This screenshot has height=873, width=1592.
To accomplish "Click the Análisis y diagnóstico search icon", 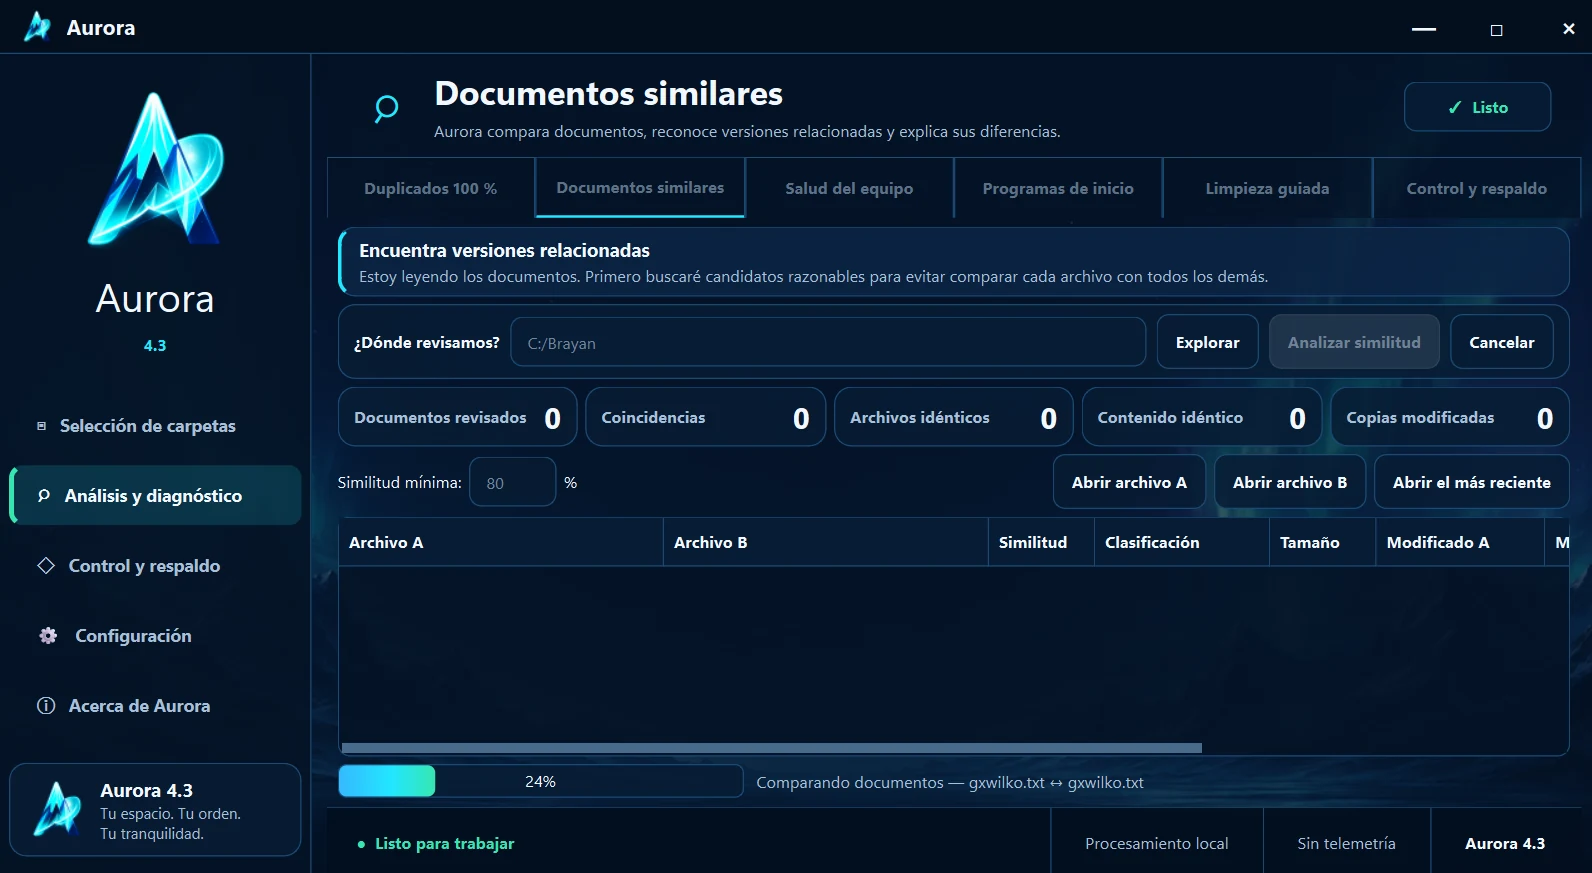I will [x=44, y=495].
